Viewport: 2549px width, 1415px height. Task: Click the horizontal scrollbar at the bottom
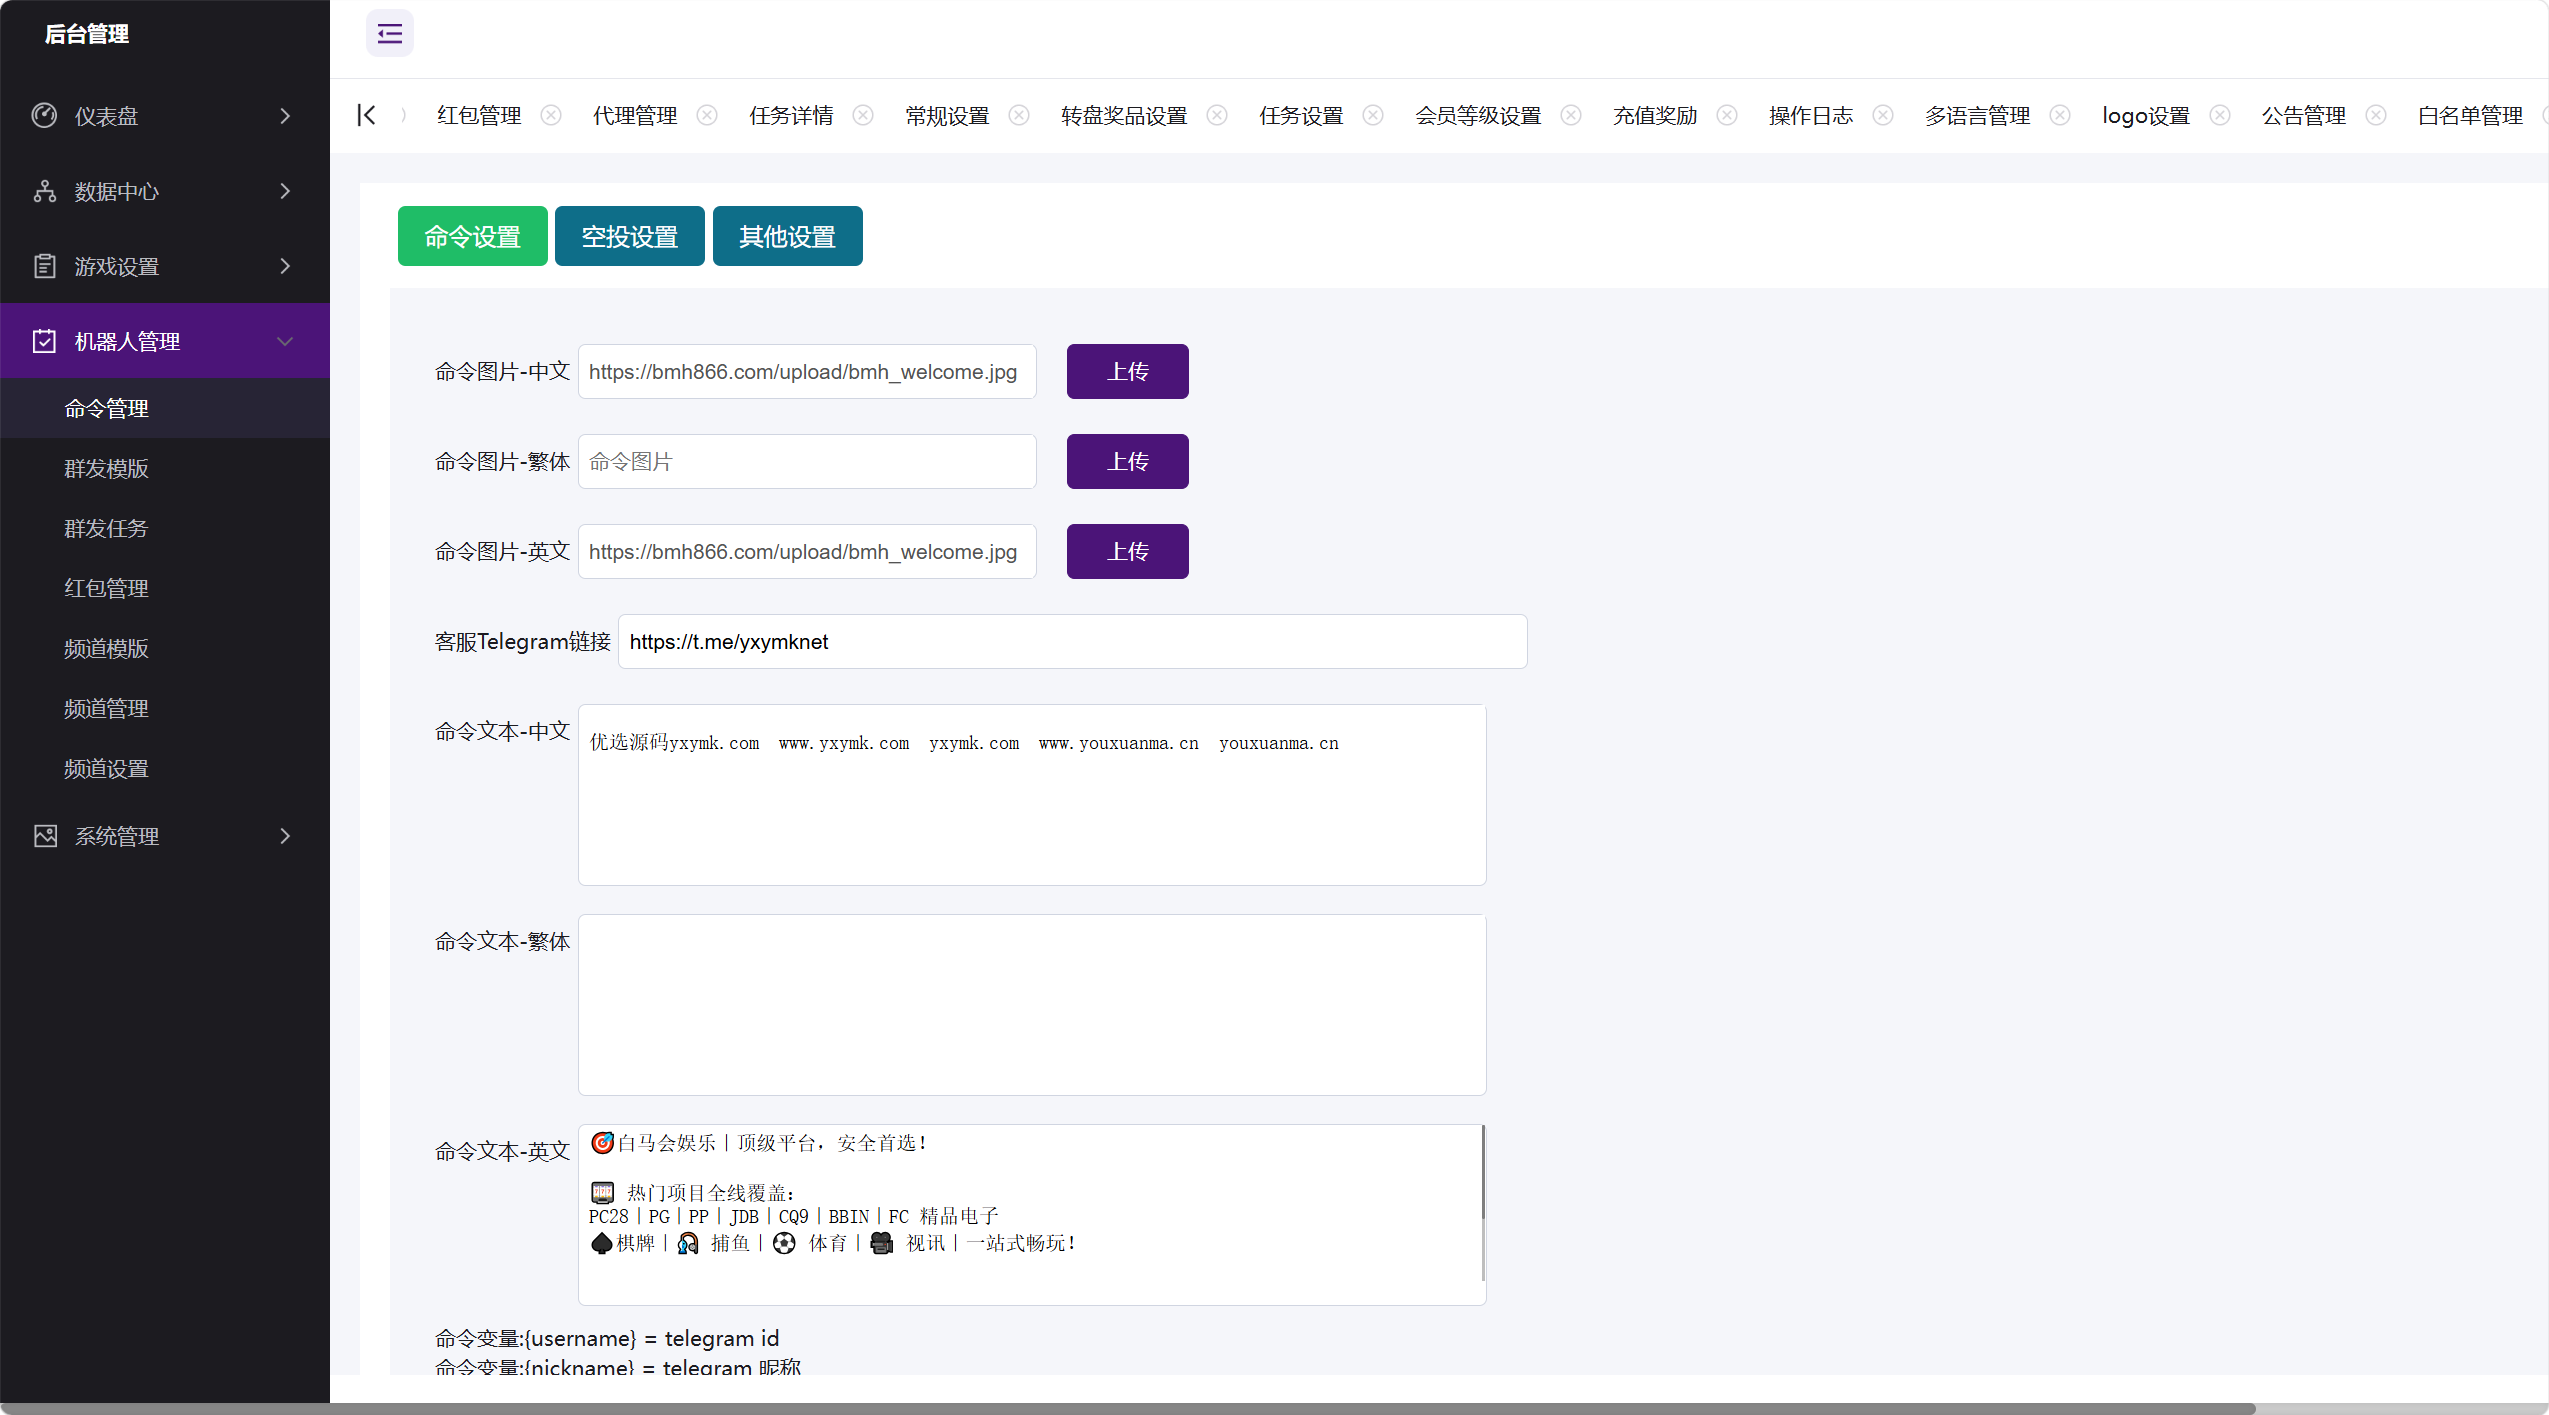tap(1128, 1408)
